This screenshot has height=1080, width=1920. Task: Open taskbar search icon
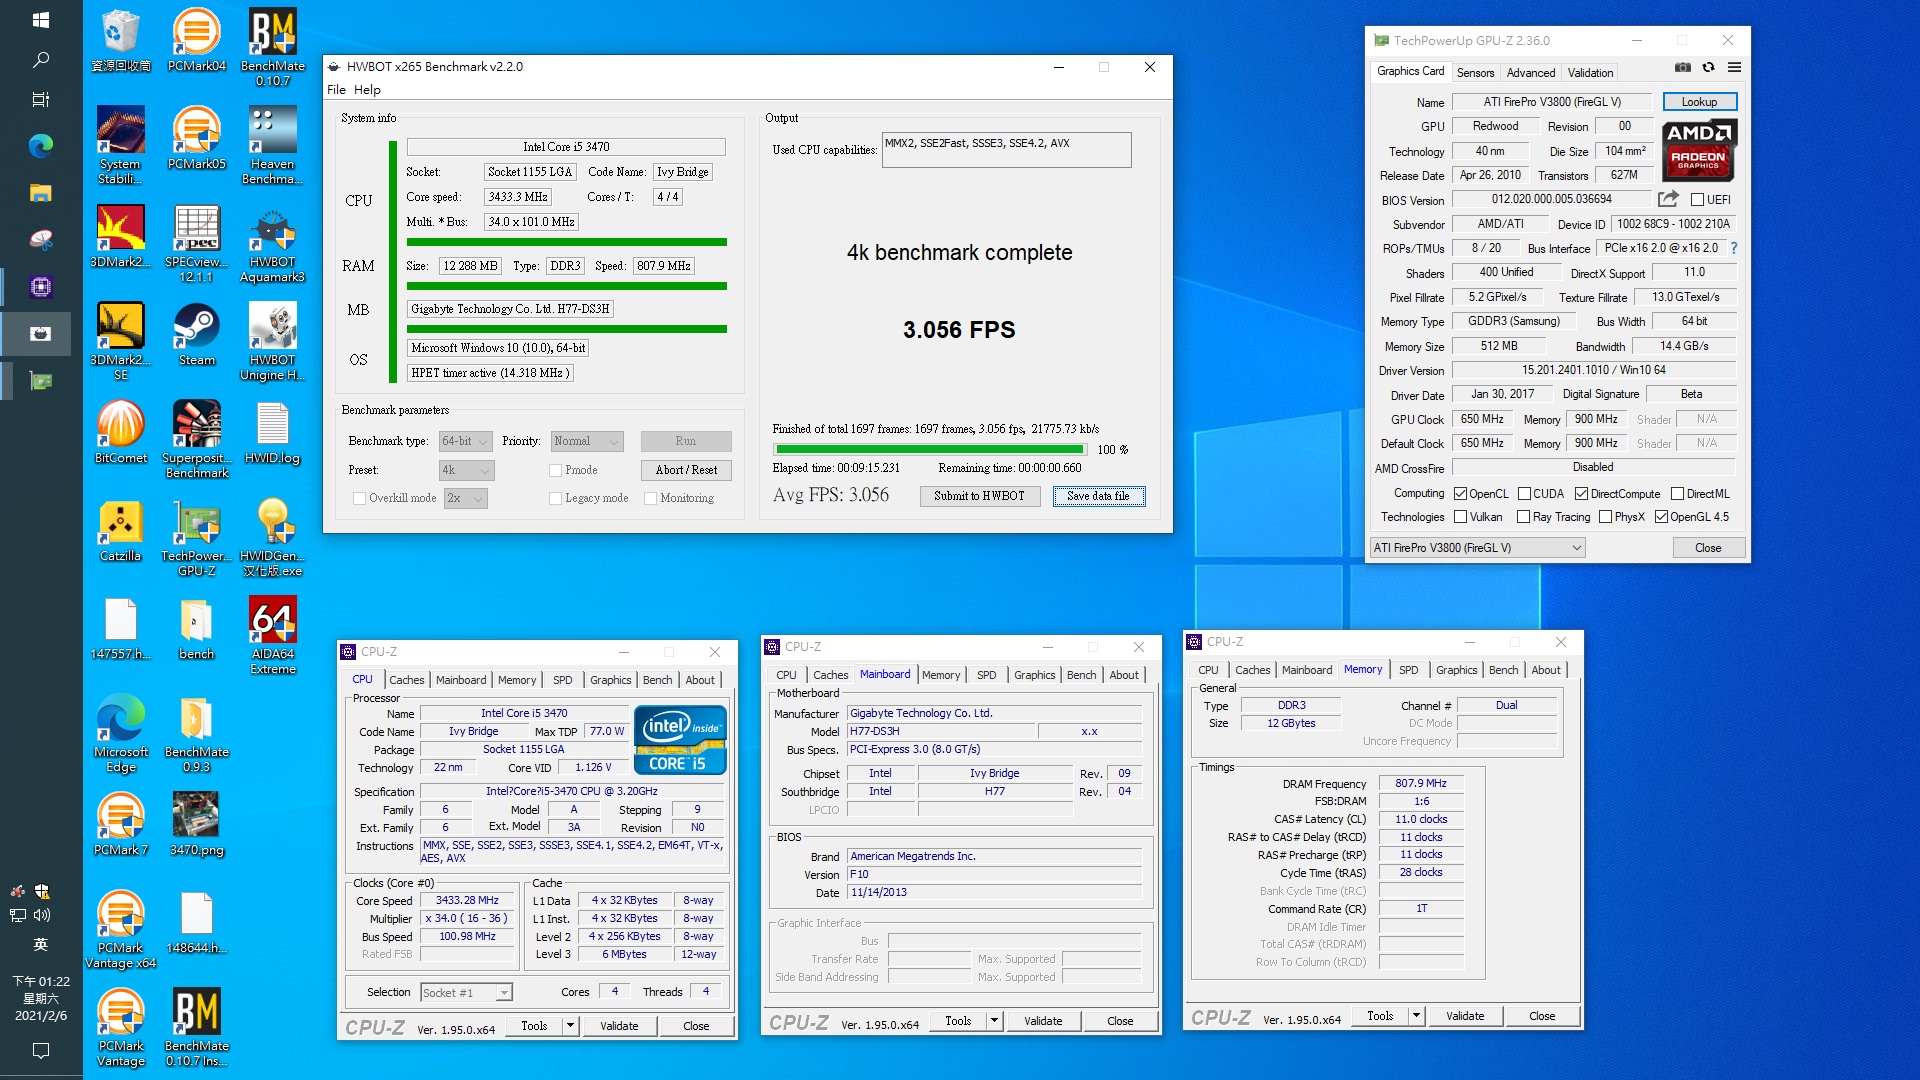(41, 60)
